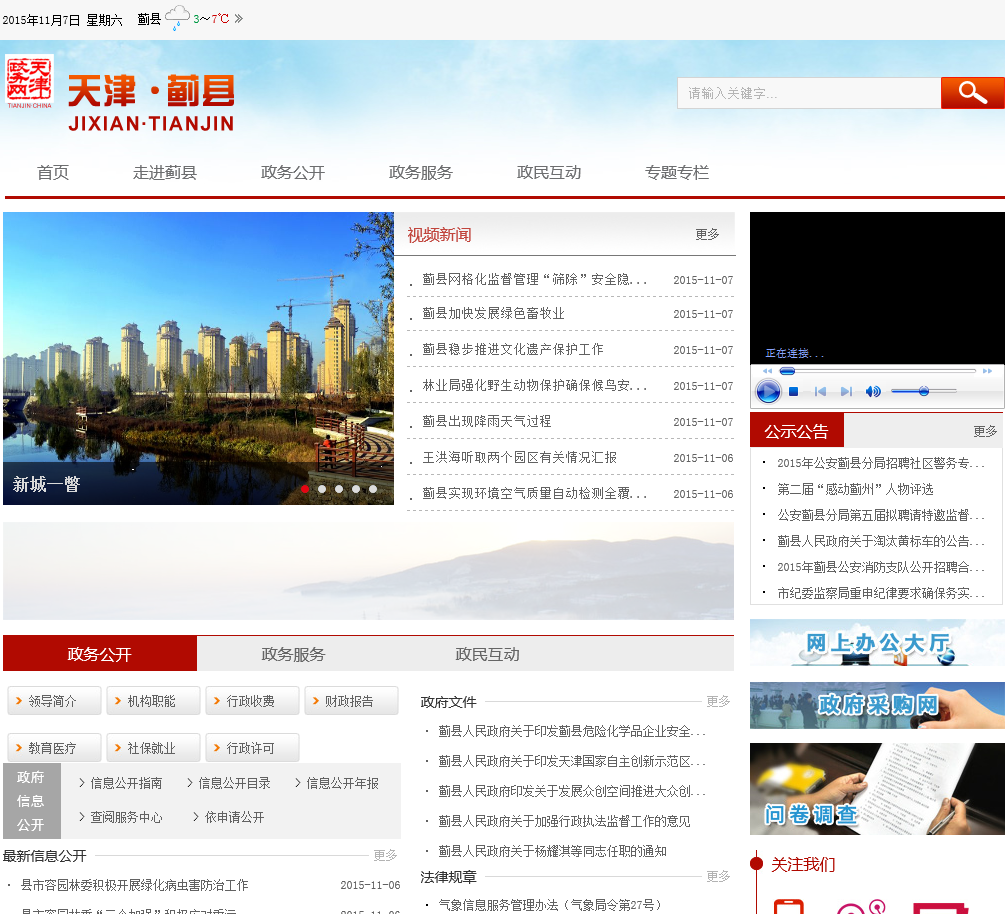The width and height of the screenshot is (1005, 914).
Task: Open the 问卷调查 banner
Action: (x=877, y=789)
